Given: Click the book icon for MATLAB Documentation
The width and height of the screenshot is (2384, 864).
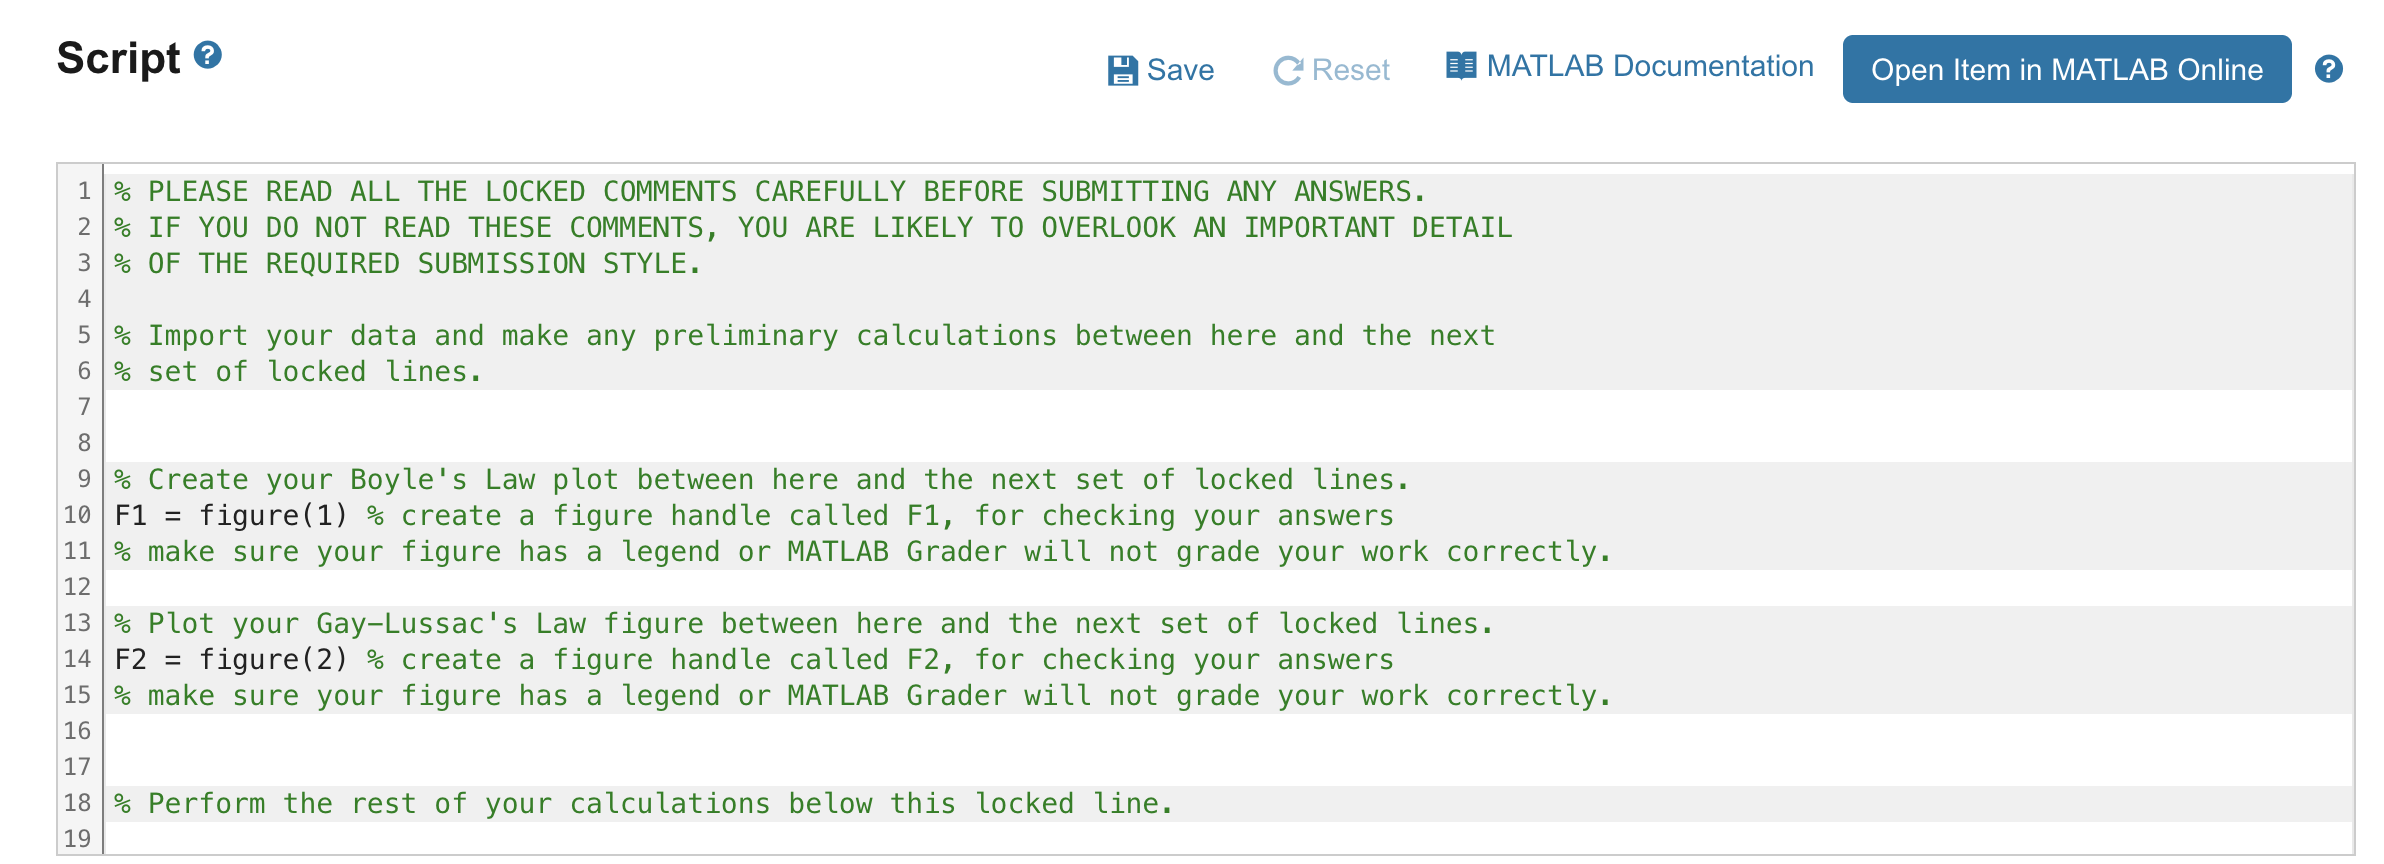Looking at the screenshot, I should pyautogui.click(x=1460, y=66).
